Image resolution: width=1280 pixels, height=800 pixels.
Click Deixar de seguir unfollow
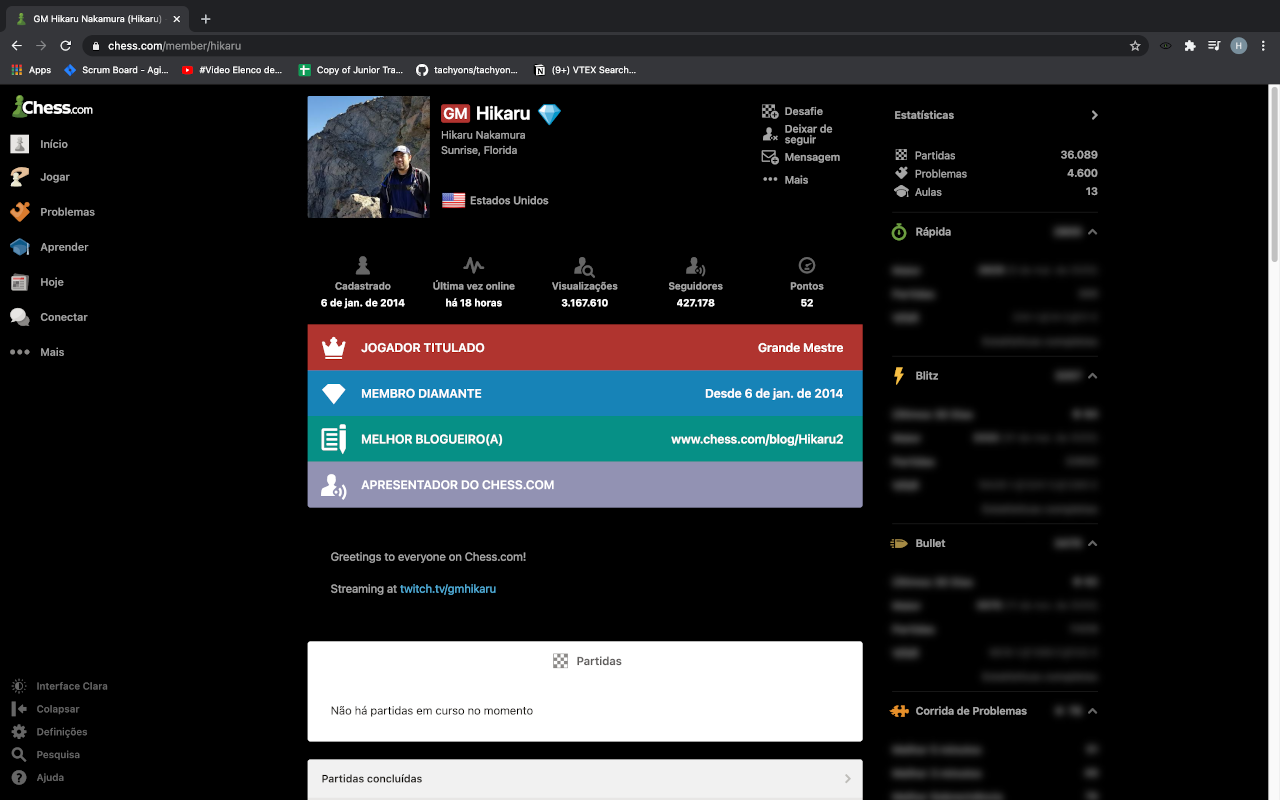(x=797, y=134)
